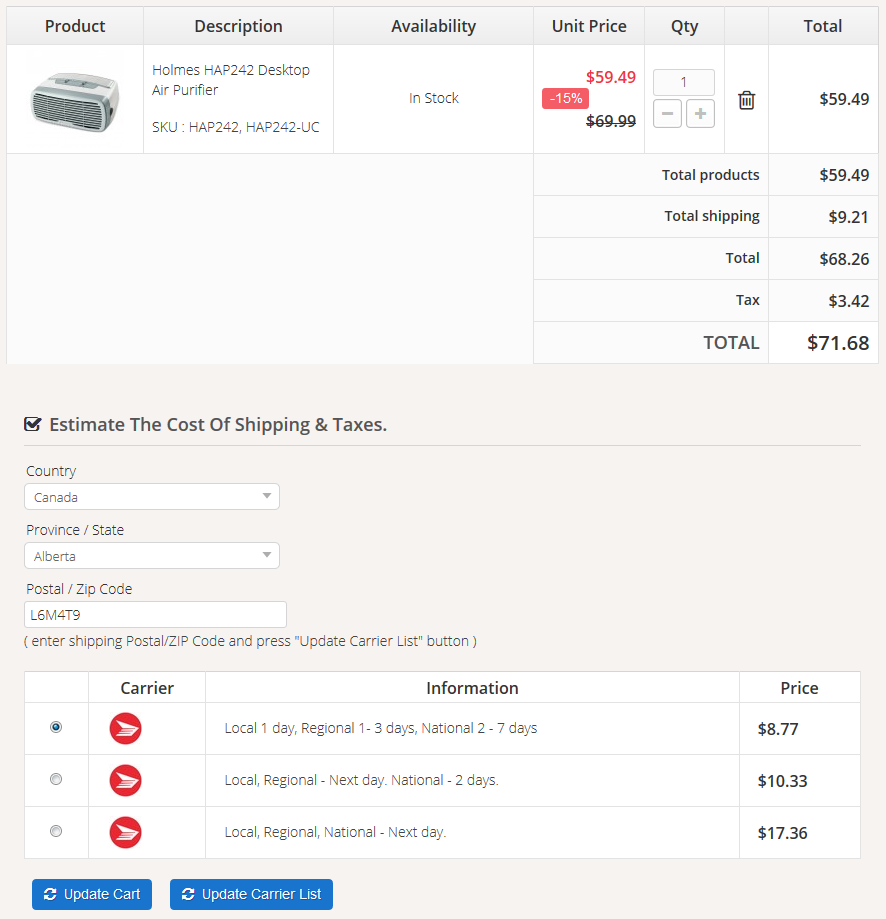
Task: Expand the Province / State dropdown
Action: pyautogui.click(x=152, y=556)
